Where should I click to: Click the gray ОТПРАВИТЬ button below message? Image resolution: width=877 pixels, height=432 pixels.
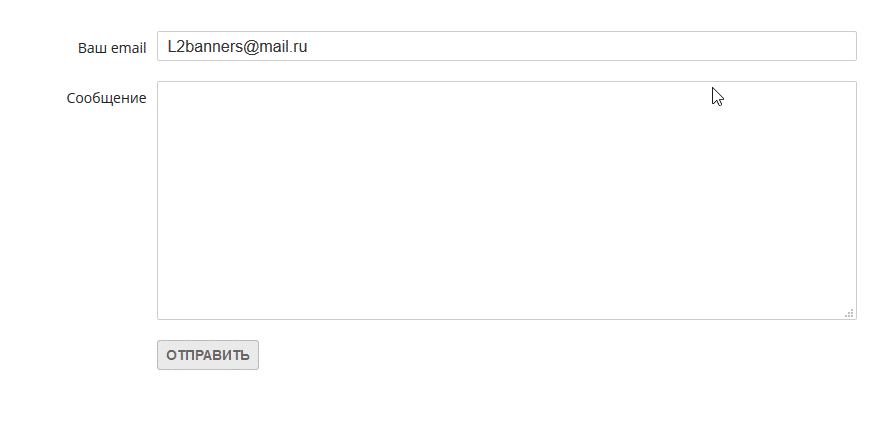point(208,355)
